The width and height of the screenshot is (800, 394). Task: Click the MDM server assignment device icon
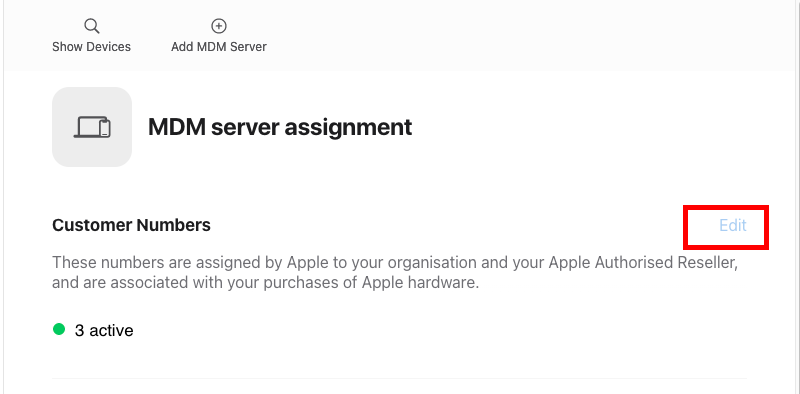click(x=92, y=127)
